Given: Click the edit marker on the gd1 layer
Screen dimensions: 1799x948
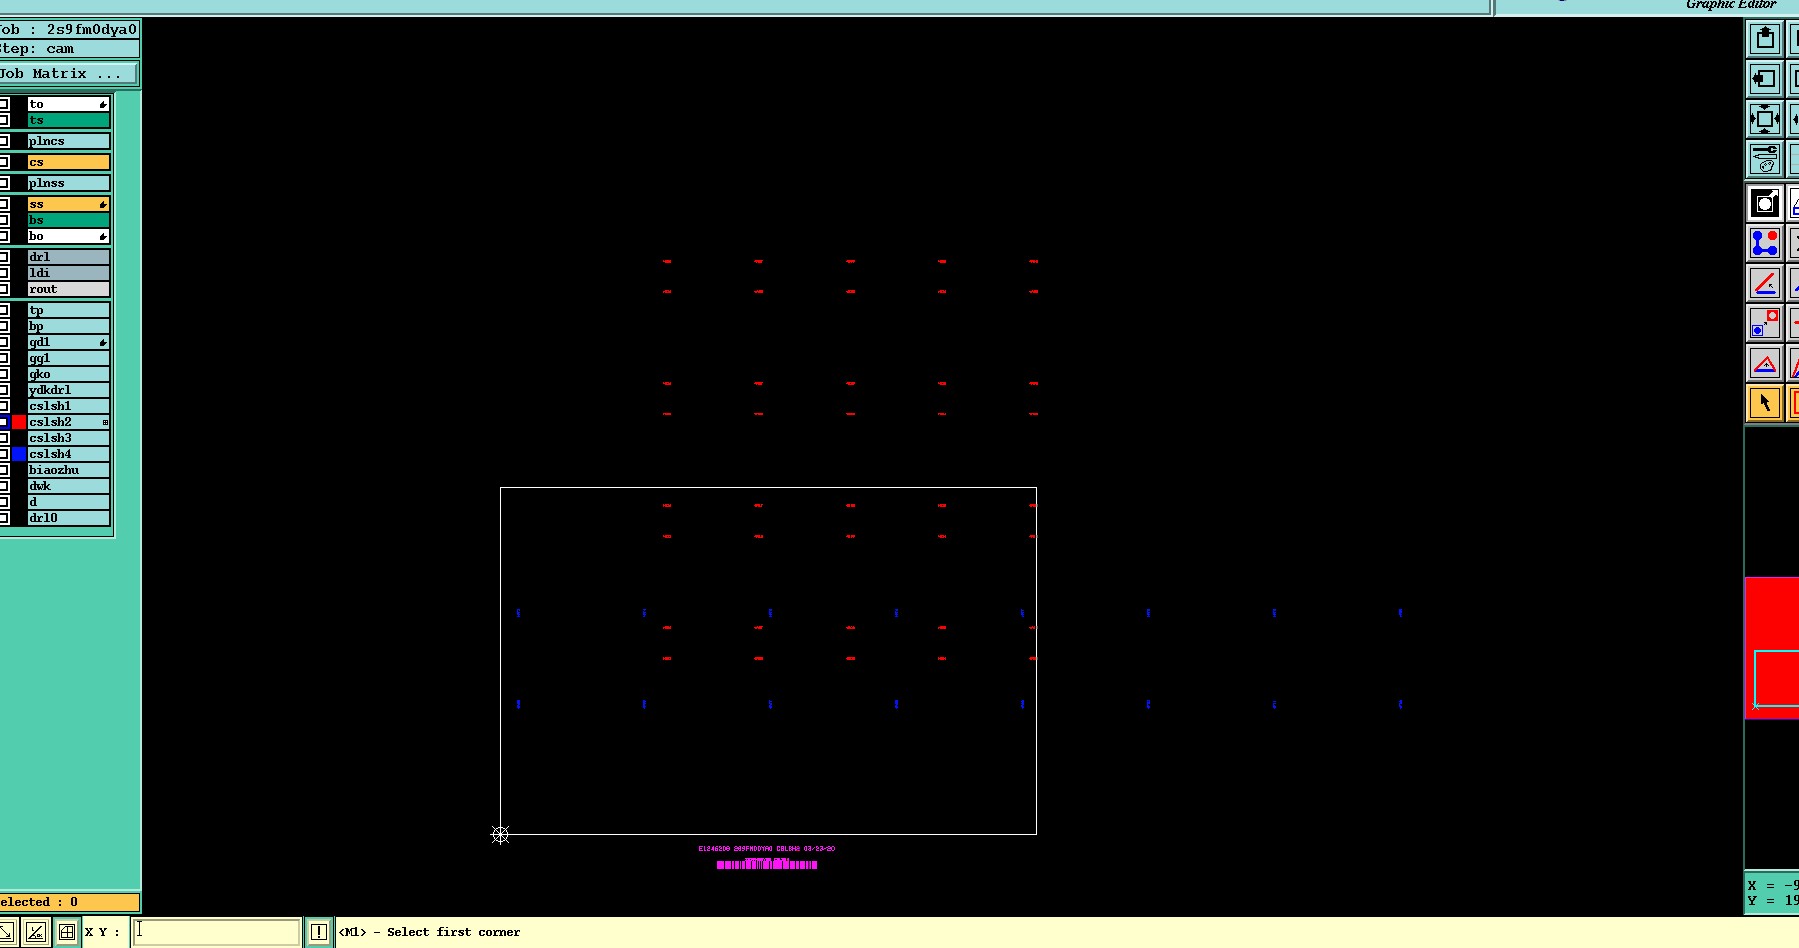Looking at the screenshot, I should coord(103,342).
